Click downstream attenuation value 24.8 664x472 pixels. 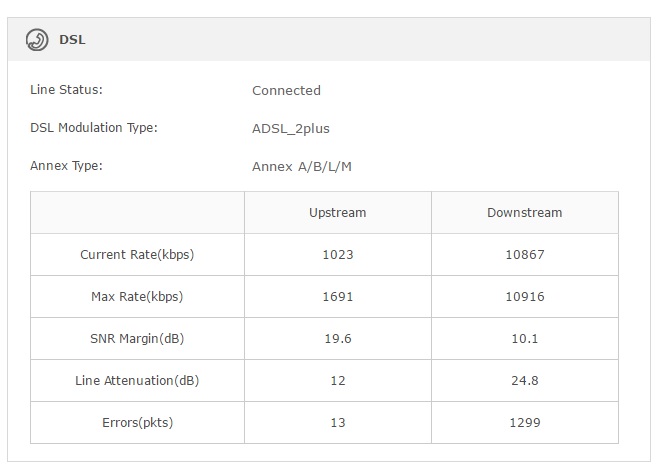click(525, 381)
